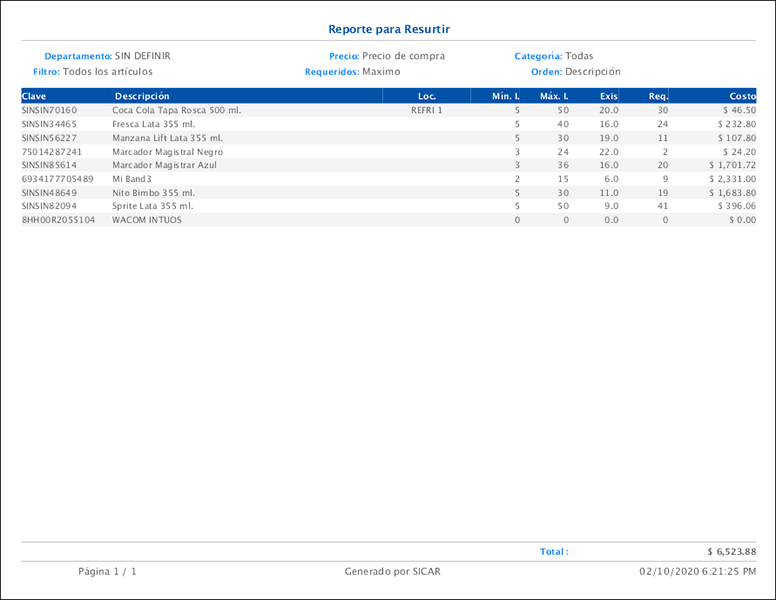Select 'Manzana Lift Lata 355 ml.' description
This screenshot has height=600, width=776.
coord(167,138)
